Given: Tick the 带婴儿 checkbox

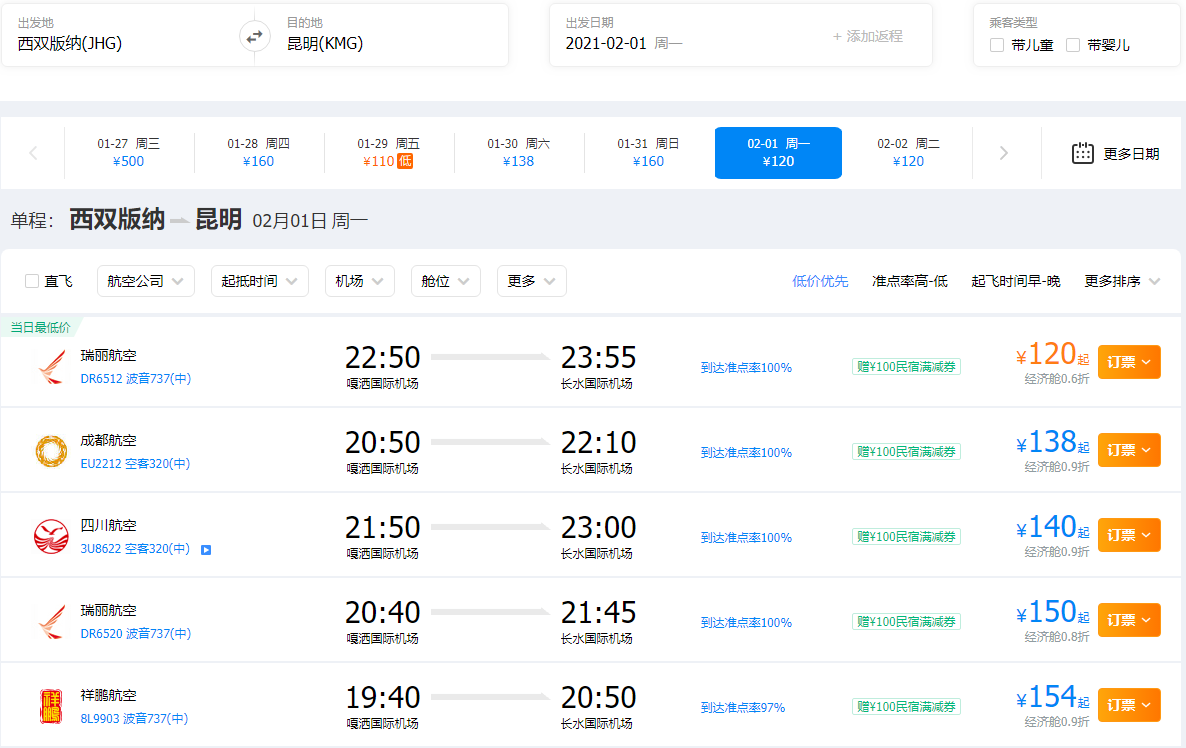Looking at the screenshot, I should point(1073,45).
